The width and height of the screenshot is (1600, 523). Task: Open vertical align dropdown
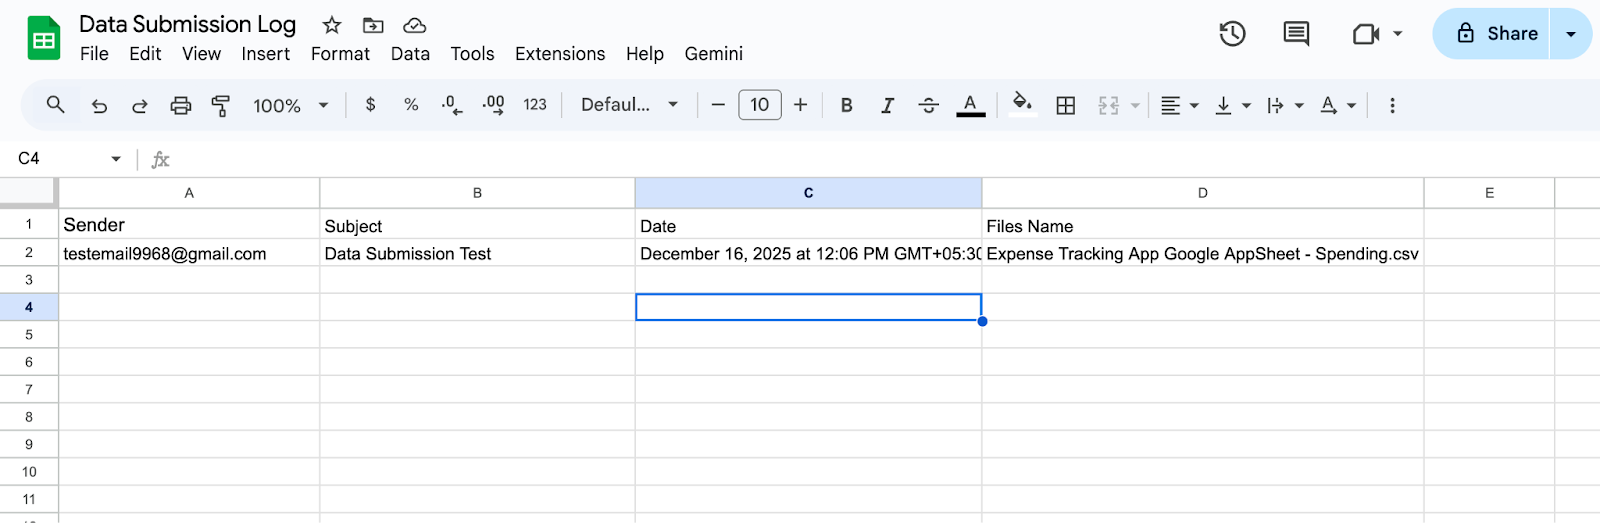(x=1232, y=105)
